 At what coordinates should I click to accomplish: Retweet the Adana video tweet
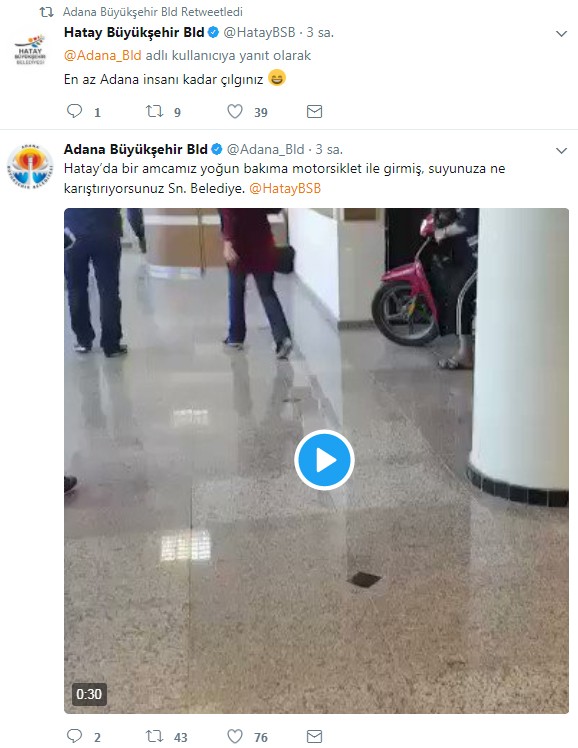(x=155, y=737)
